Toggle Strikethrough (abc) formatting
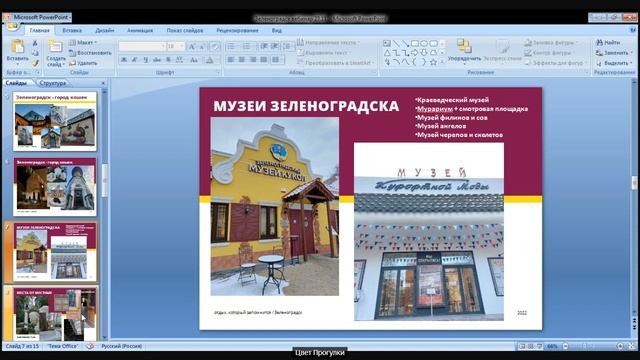 point(157,60)
